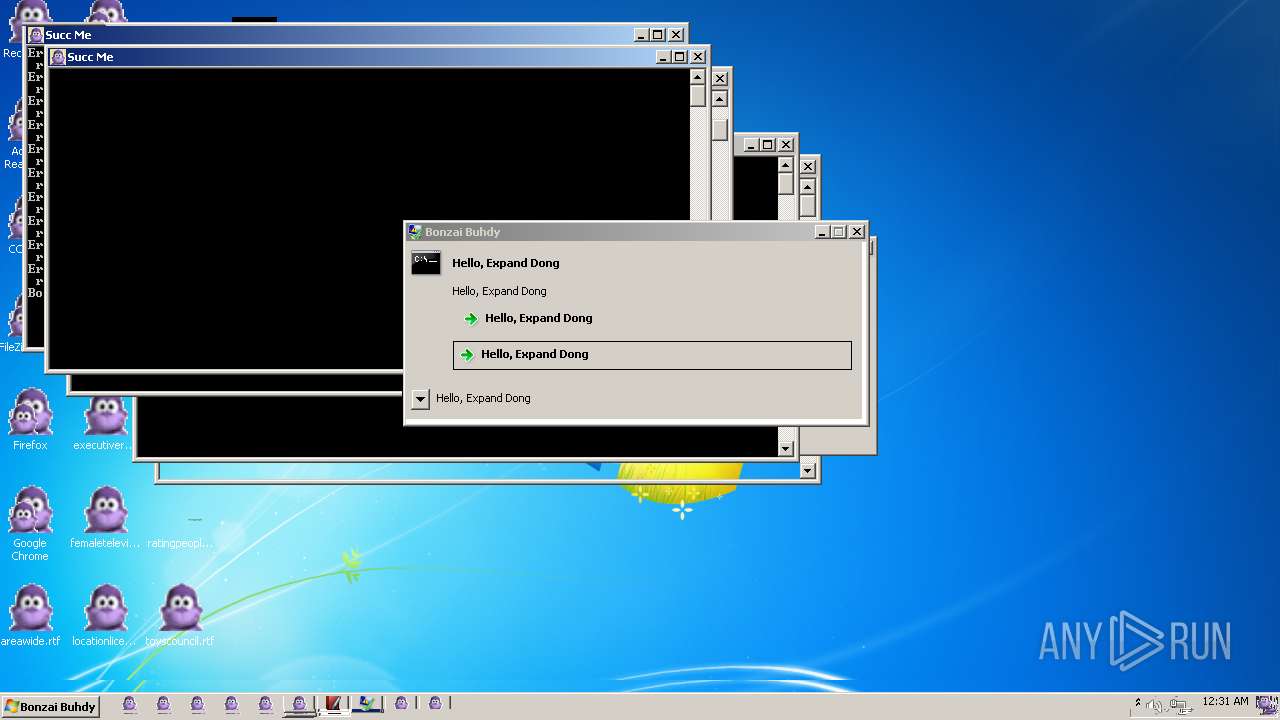Open the network tray icon
This screenshot has width=1280, height=720.
click(1180, 706)
